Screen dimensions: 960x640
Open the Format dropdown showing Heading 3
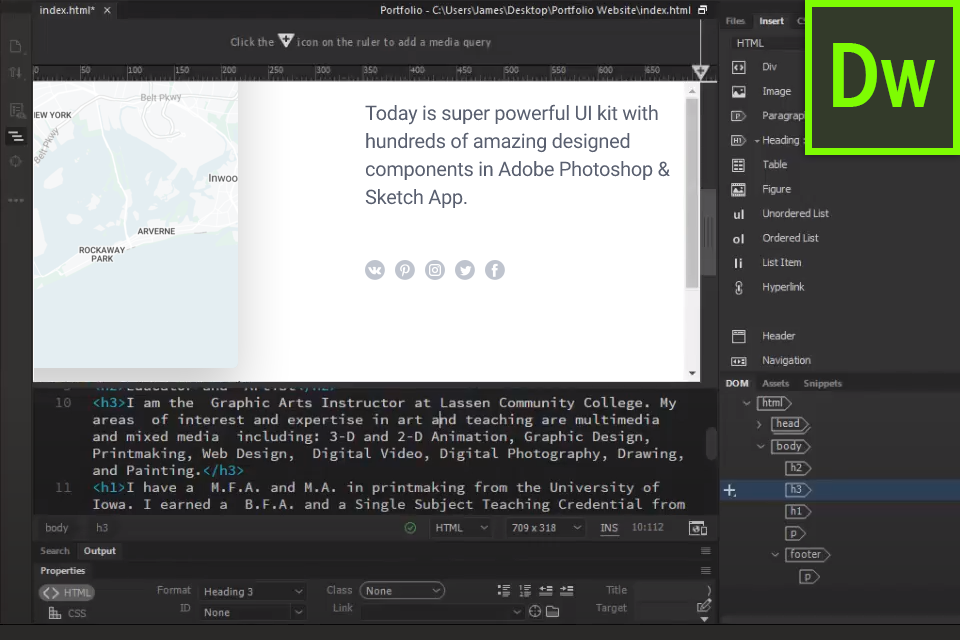[x=252, y=590]
